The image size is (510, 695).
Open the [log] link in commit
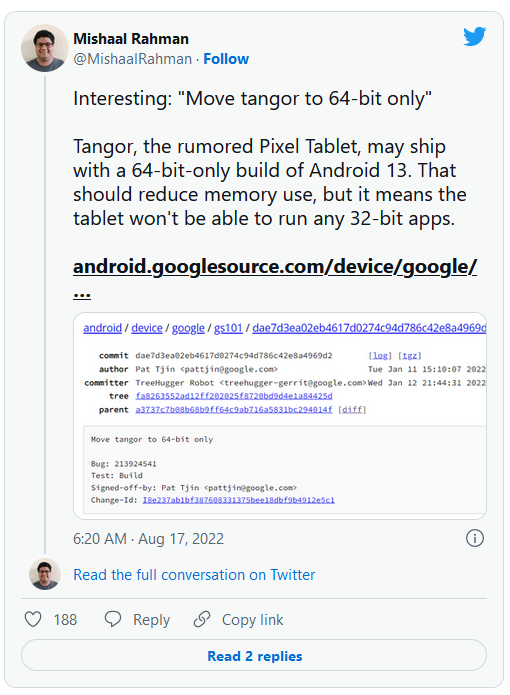pyautogui.click(x=380, y=355)
